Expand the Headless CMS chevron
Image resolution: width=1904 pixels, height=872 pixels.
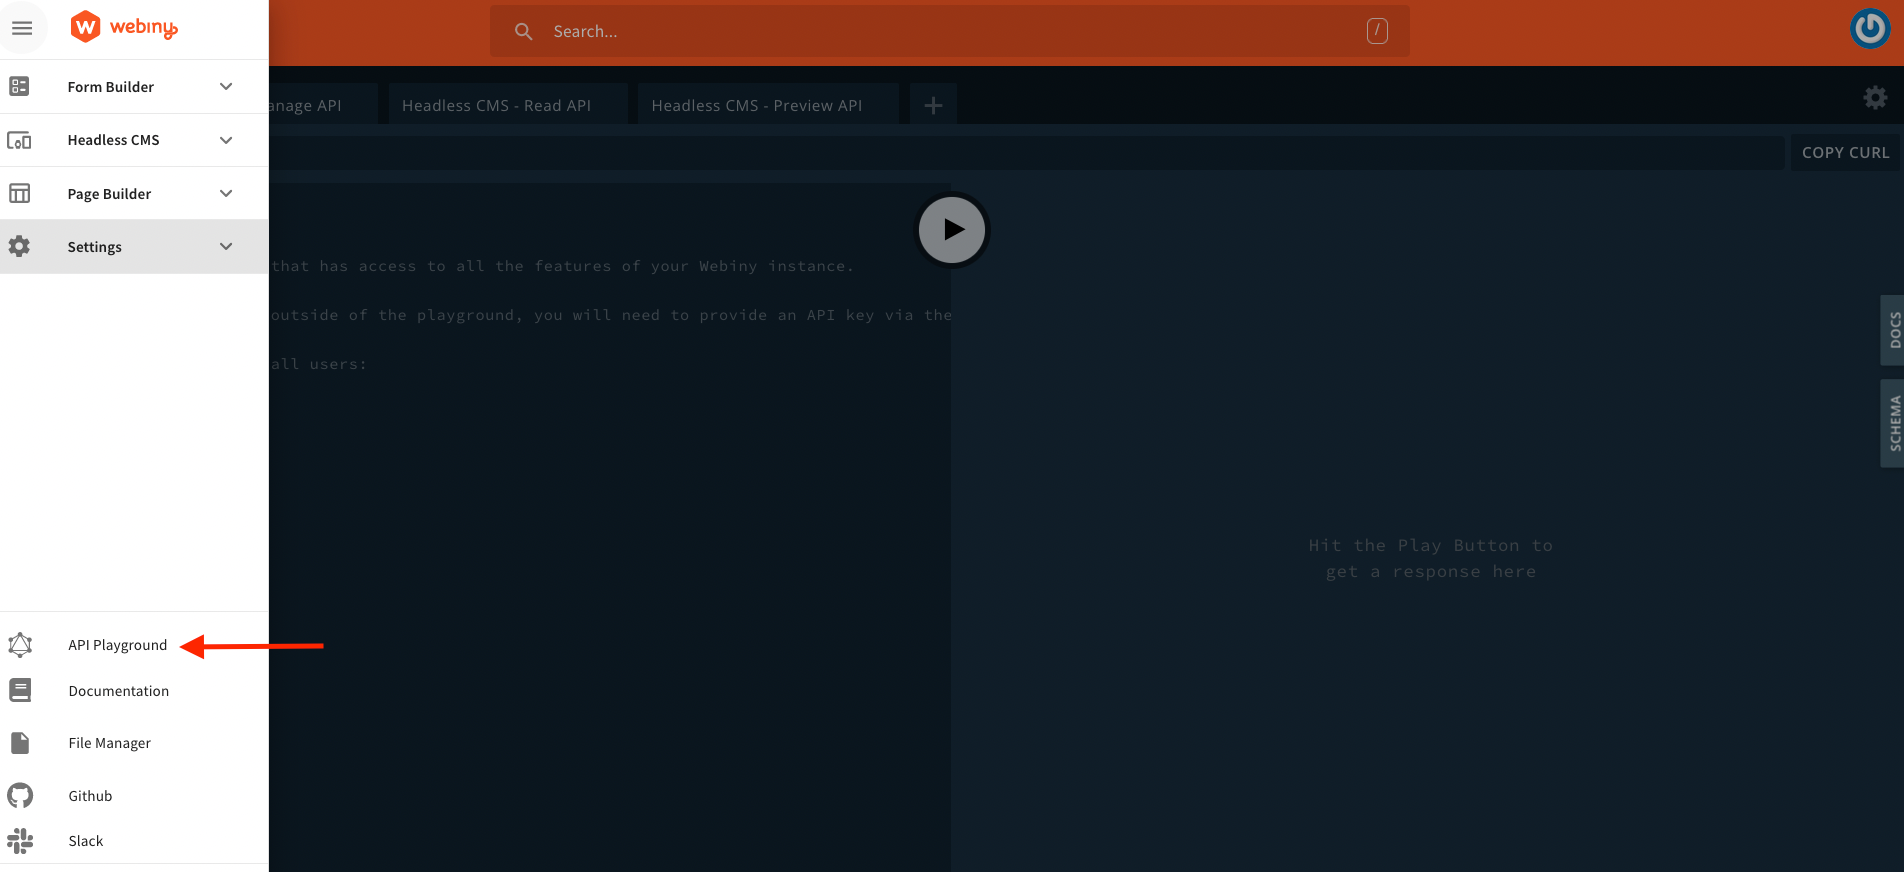click(226, 140)
